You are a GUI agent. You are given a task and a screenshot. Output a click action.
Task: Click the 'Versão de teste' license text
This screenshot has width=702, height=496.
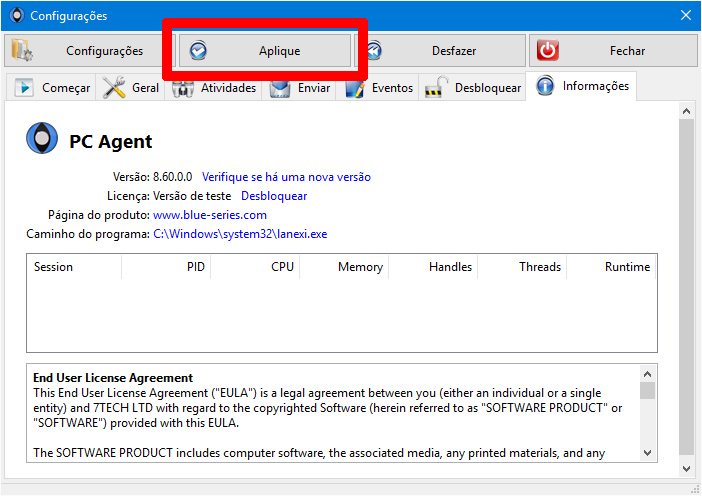(192, 196)
